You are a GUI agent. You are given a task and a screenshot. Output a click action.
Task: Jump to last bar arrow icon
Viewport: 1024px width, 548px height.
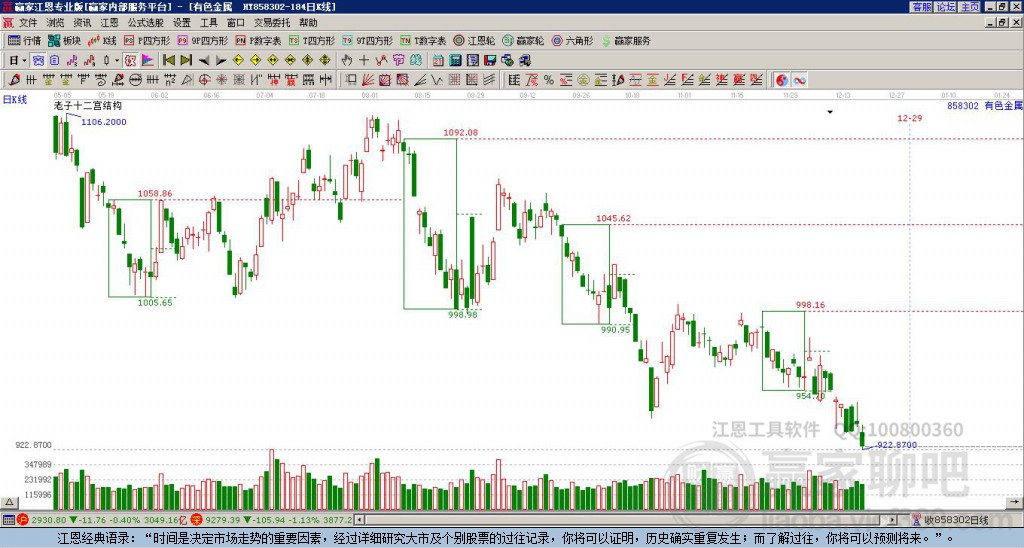point(186,60)
